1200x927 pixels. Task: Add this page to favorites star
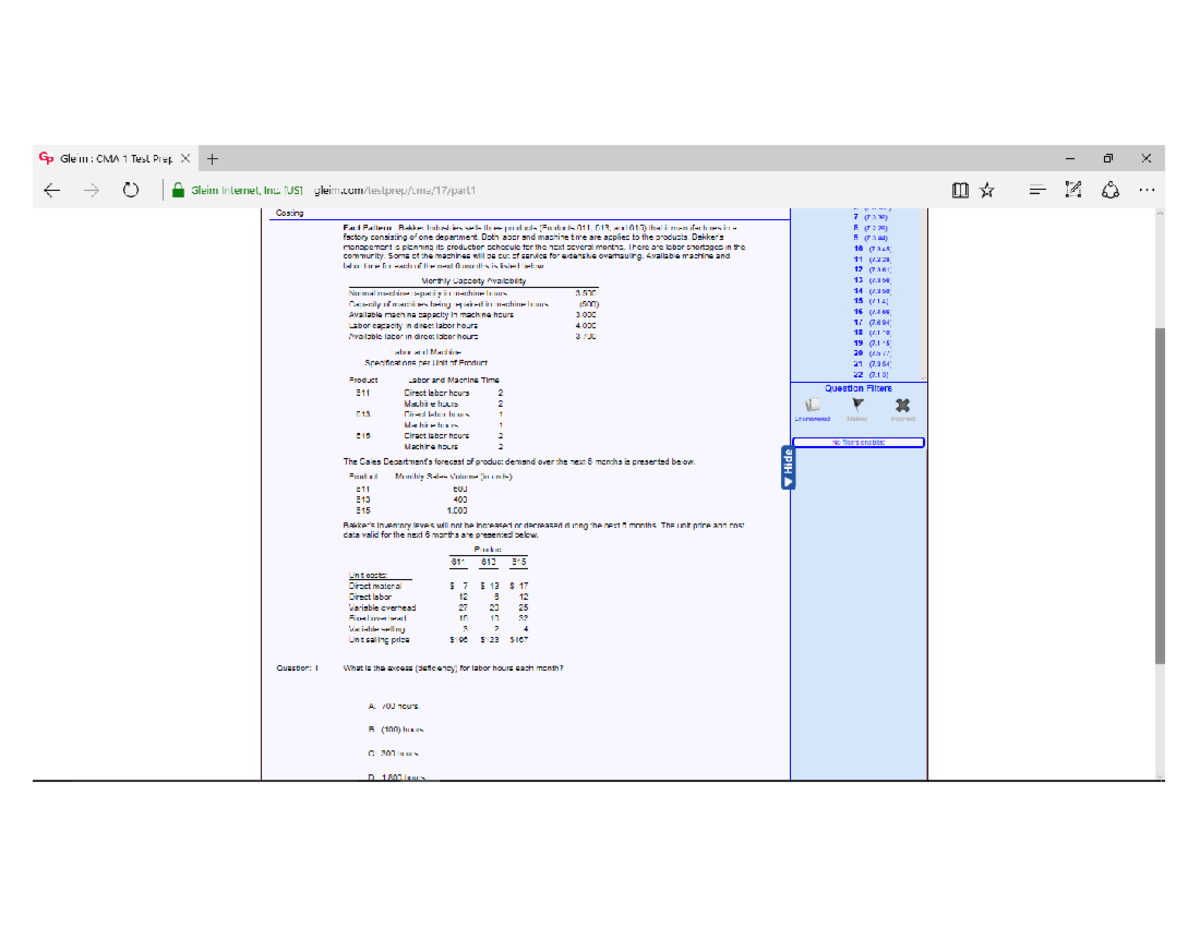986,190
